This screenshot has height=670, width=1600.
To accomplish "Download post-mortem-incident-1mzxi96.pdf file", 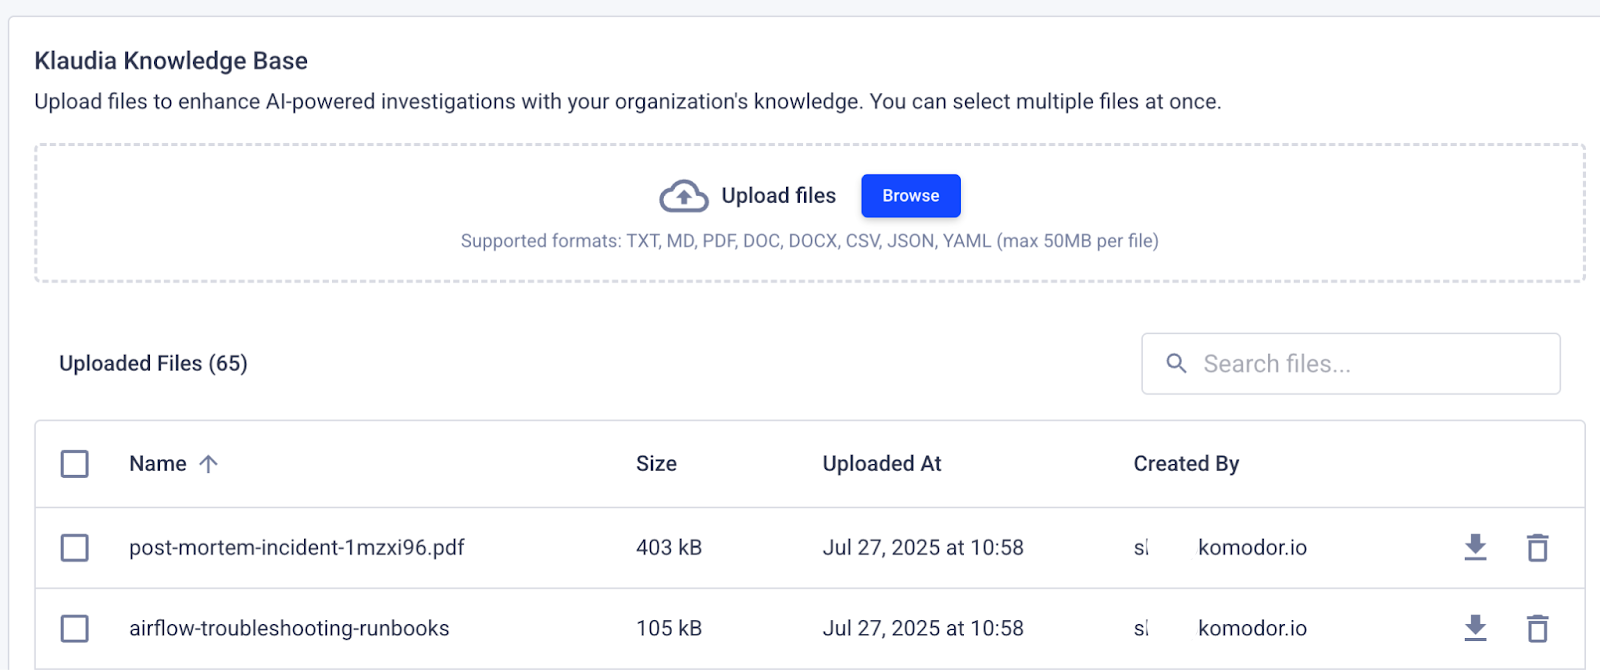I will tap(1475, 547).
